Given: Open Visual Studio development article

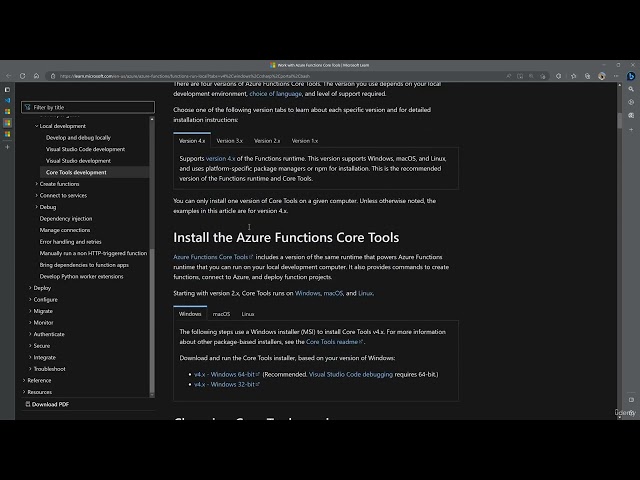Looking at the screenshot, I should point(78,161).
